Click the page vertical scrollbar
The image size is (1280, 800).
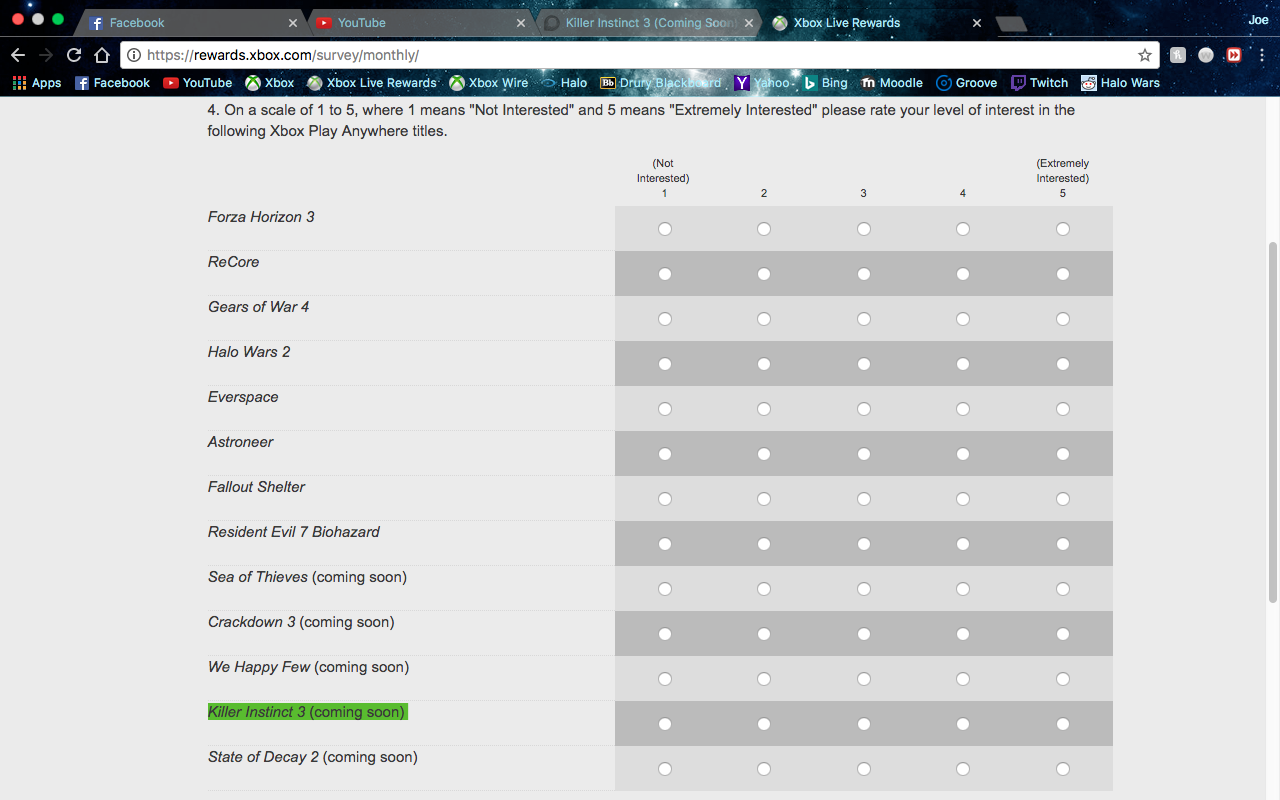1273,421
